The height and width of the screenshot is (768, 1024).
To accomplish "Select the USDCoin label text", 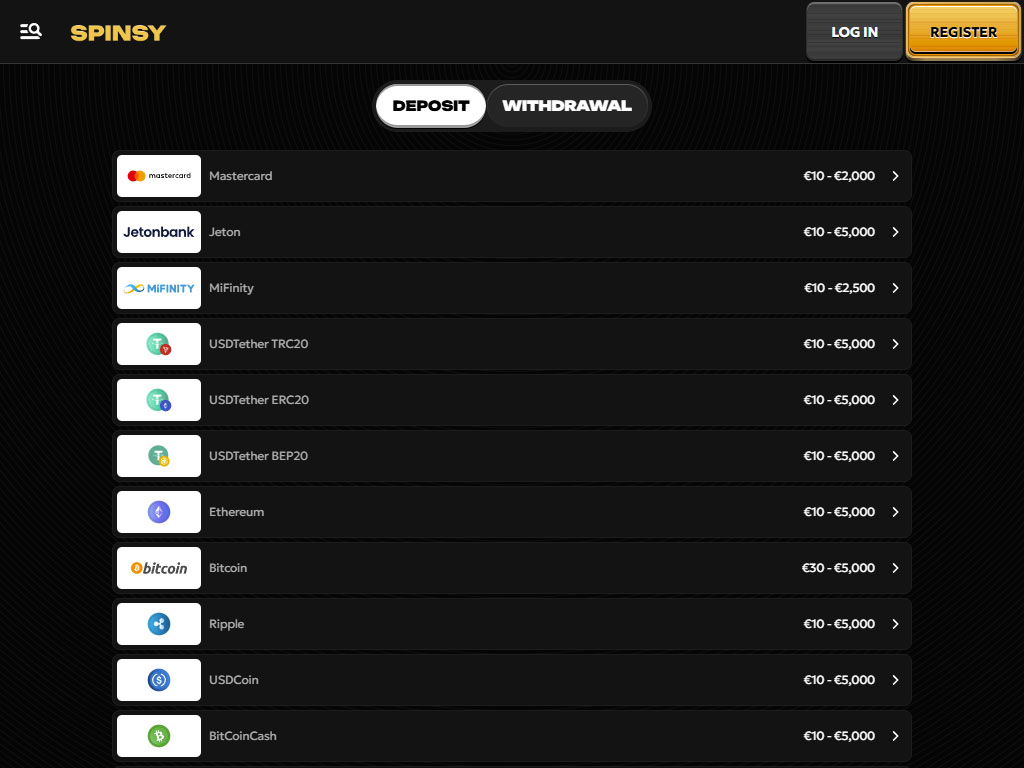I will [234, 680].
